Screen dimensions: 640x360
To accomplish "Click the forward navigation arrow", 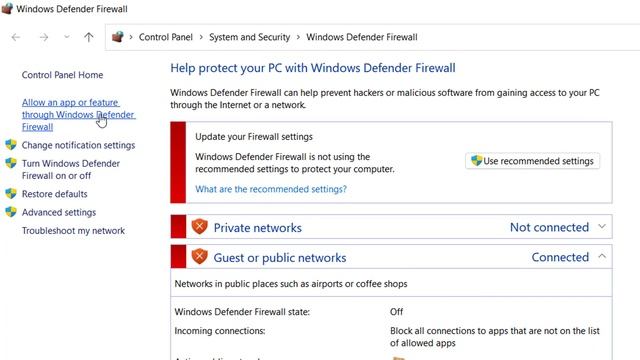I will [x=44, y=38].
